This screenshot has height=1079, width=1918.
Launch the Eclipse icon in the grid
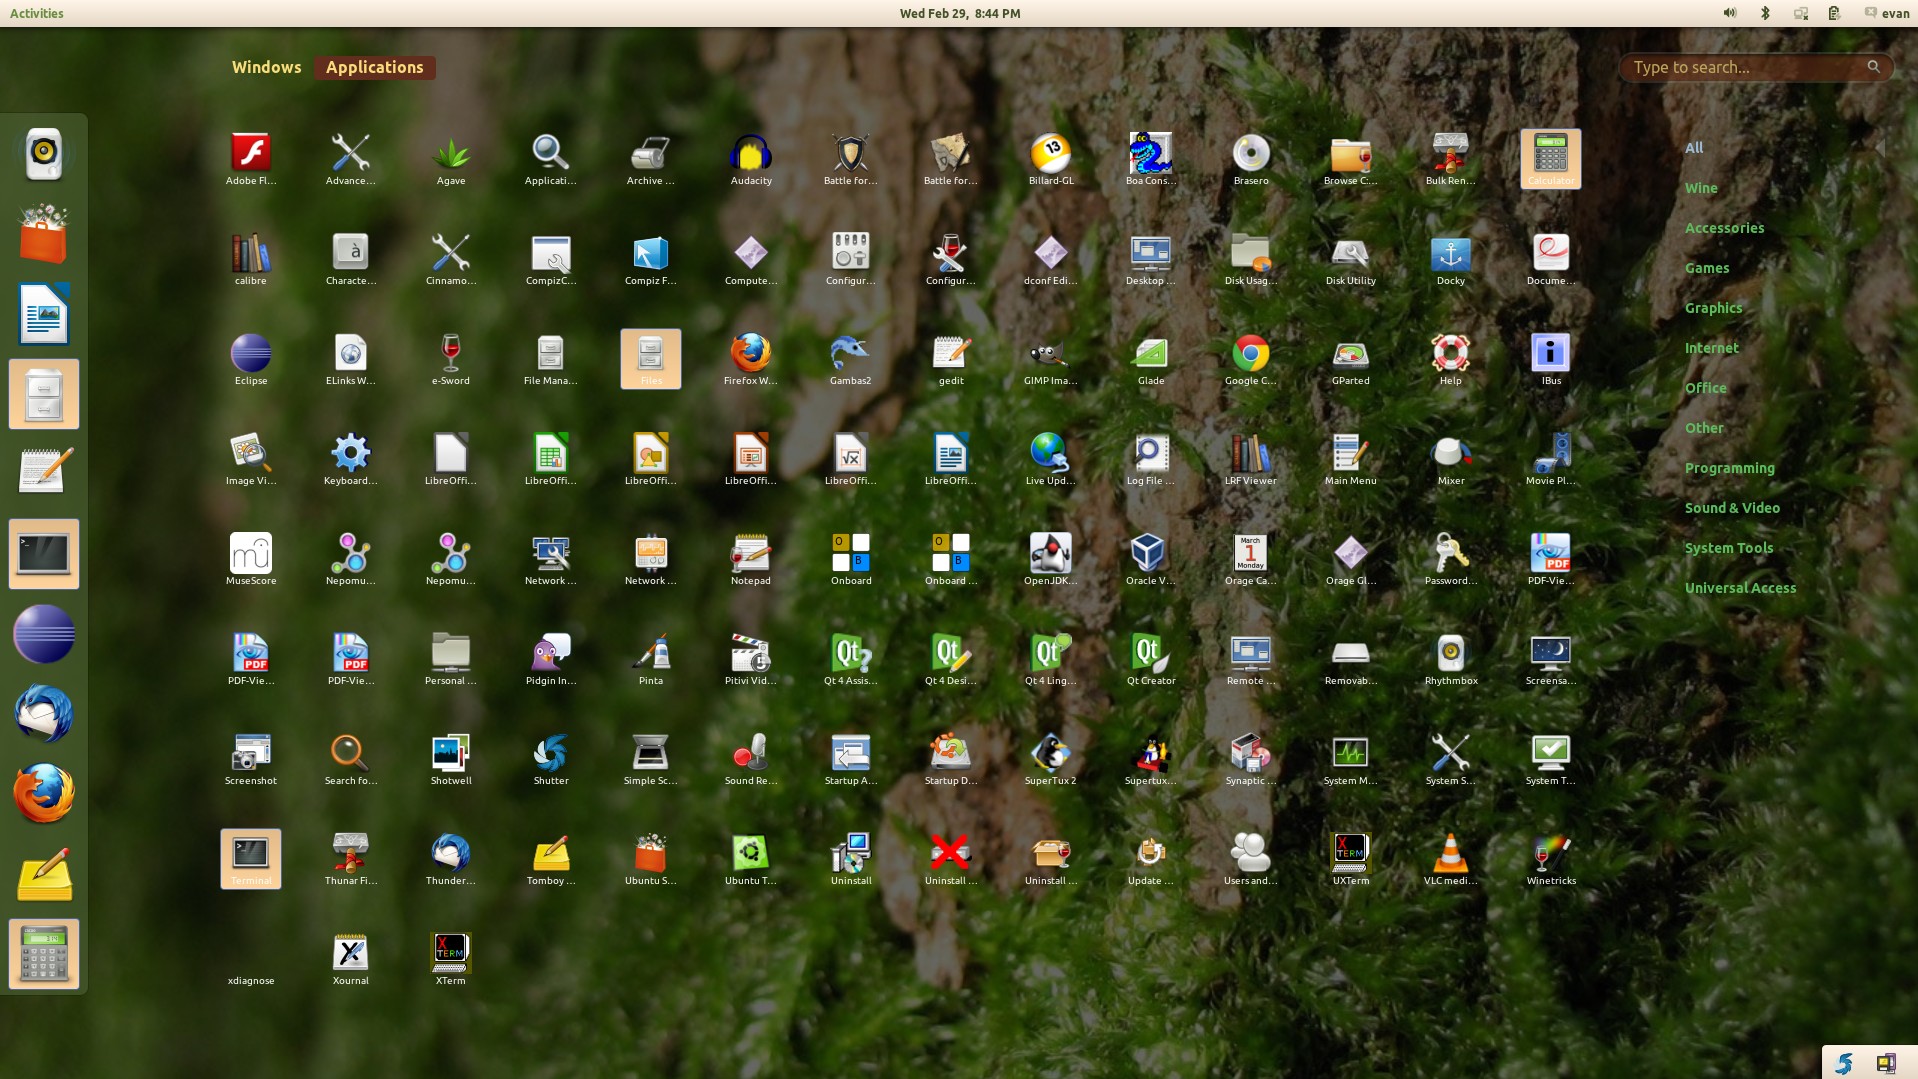pyautogui.click(x=251, y=359)
